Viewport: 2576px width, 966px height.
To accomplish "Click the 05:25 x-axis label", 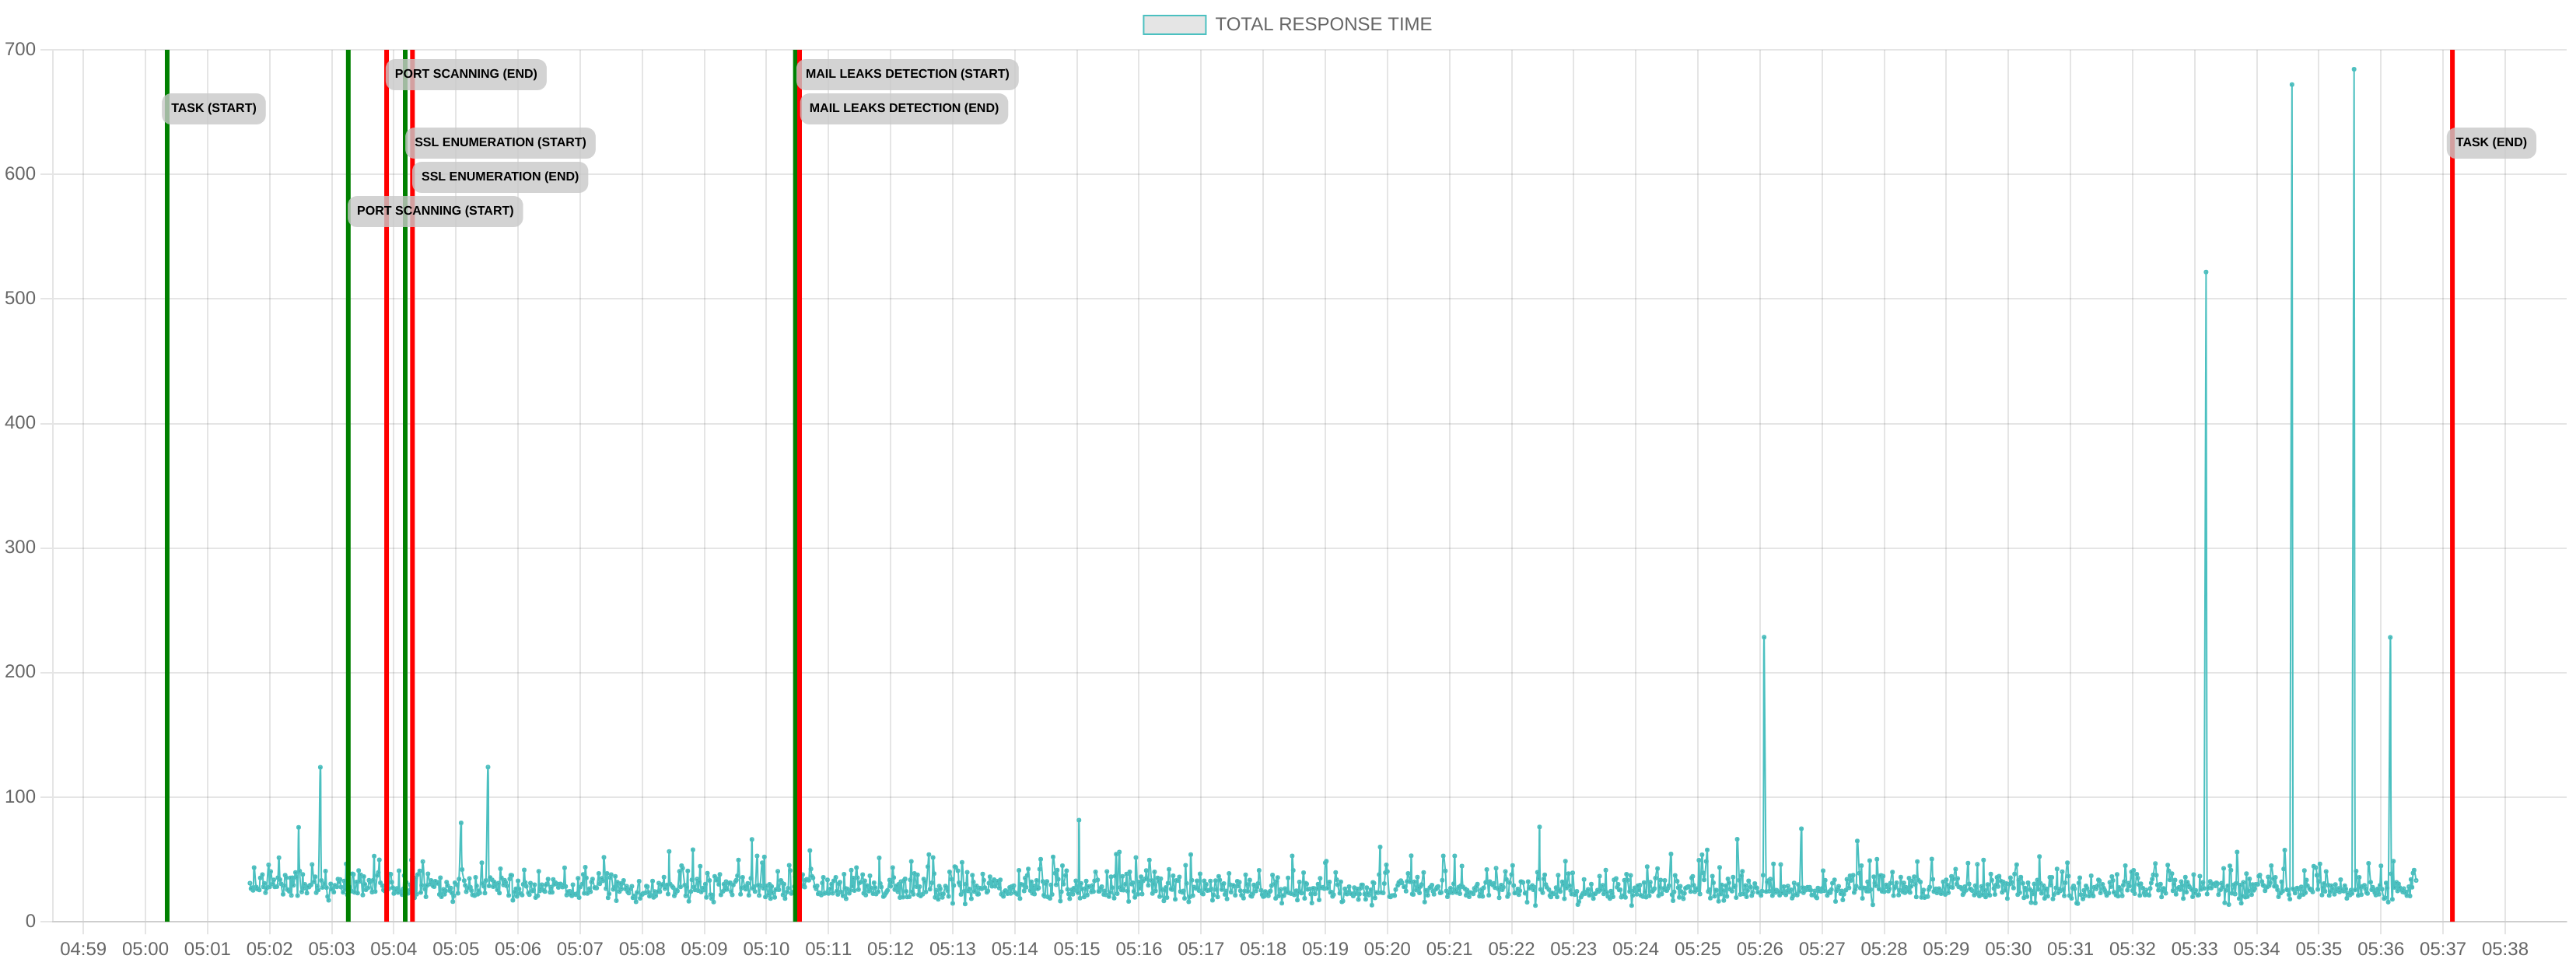I will [x=1697, y=949].
